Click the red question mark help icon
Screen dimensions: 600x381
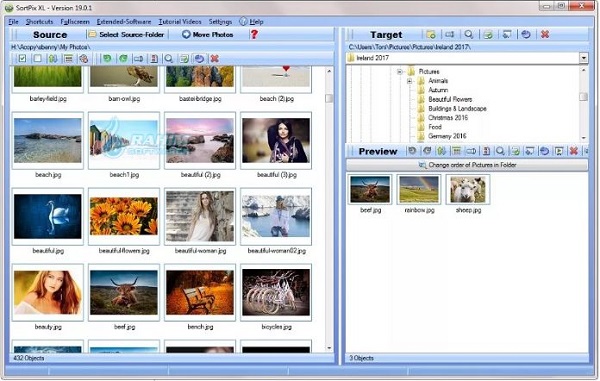pyautogui.click(x=254, y=34)
